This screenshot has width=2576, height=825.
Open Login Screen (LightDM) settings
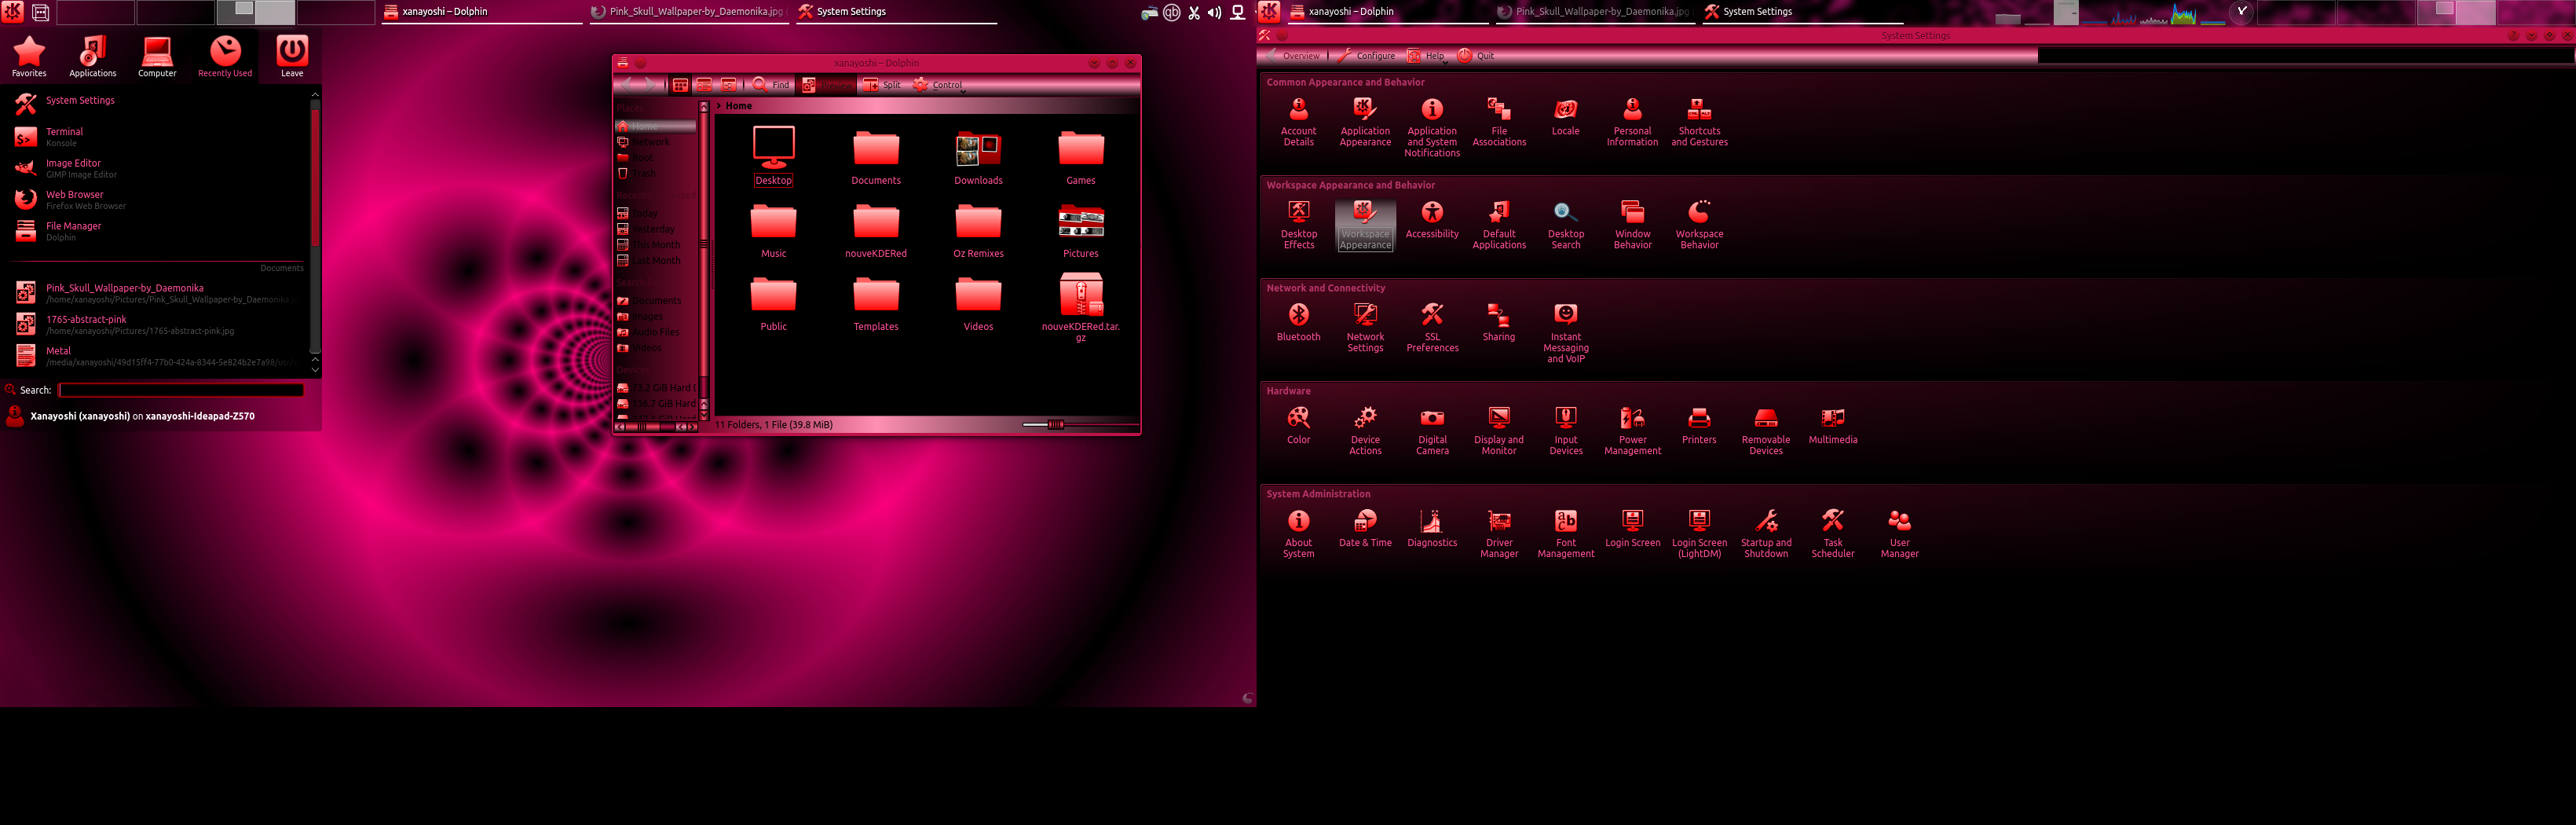[x=1699, y=534]
